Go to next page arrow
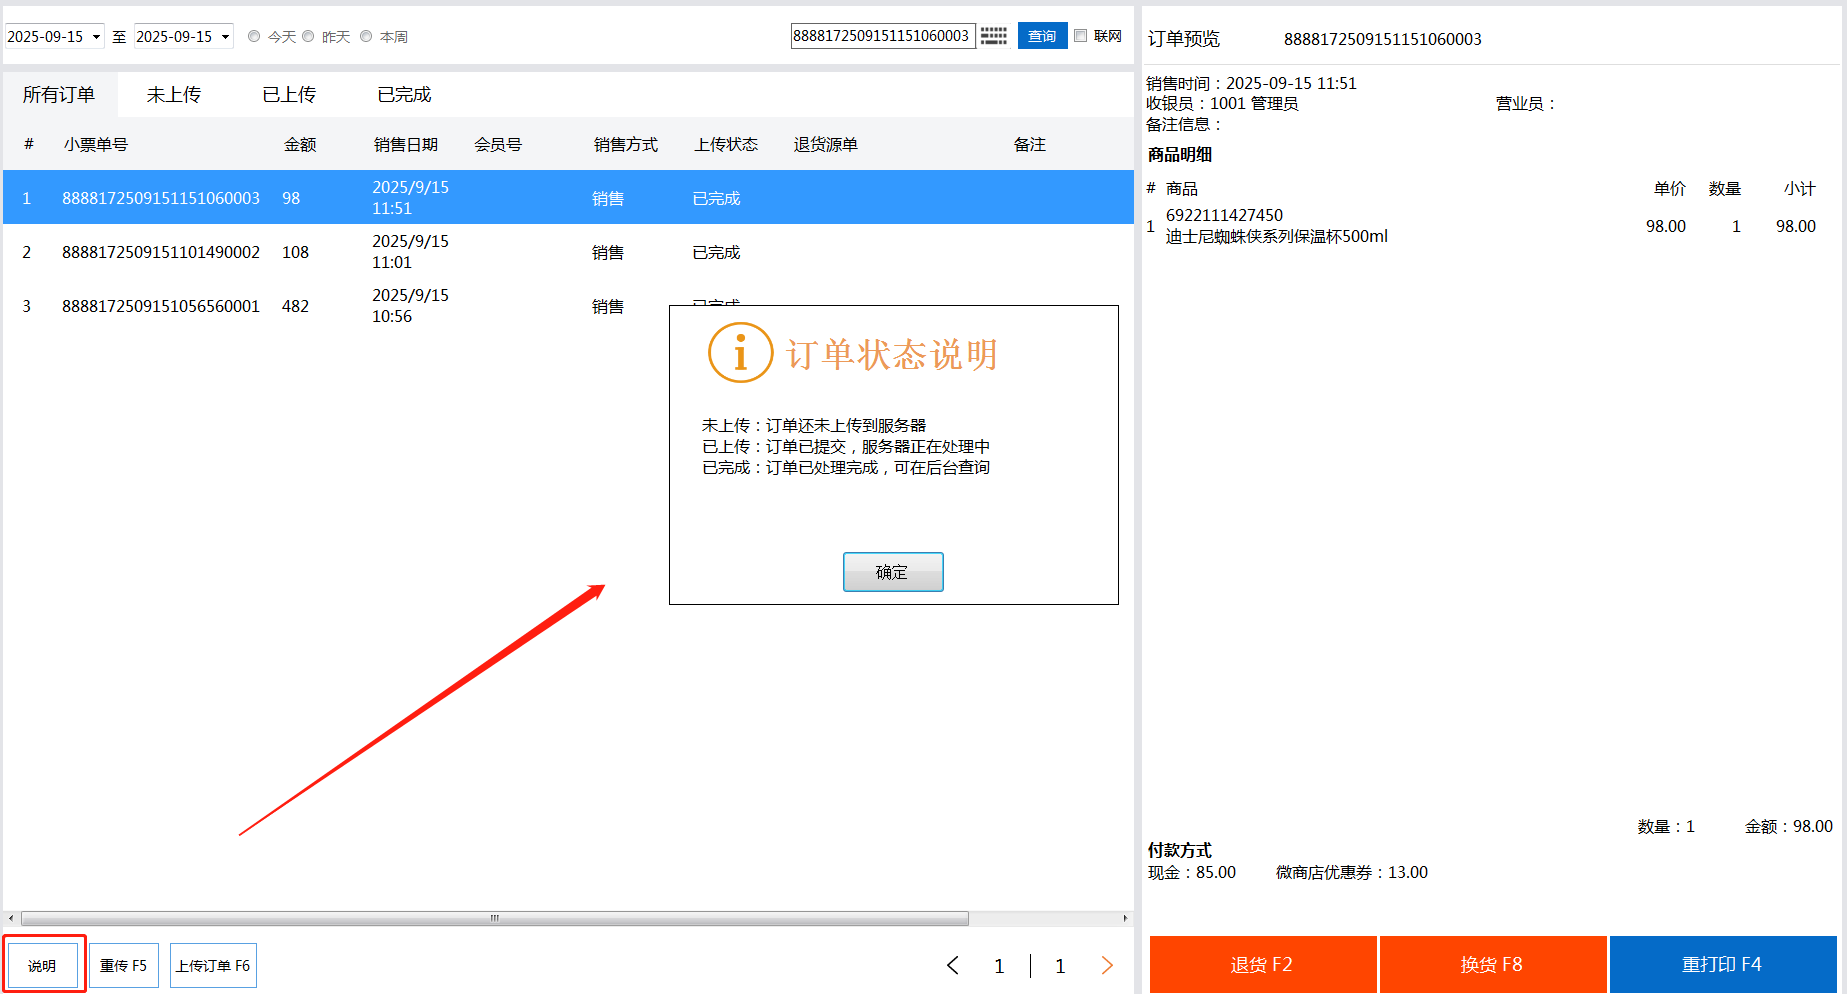This screenshot has width=1847, height=994. pos(1107,965)
